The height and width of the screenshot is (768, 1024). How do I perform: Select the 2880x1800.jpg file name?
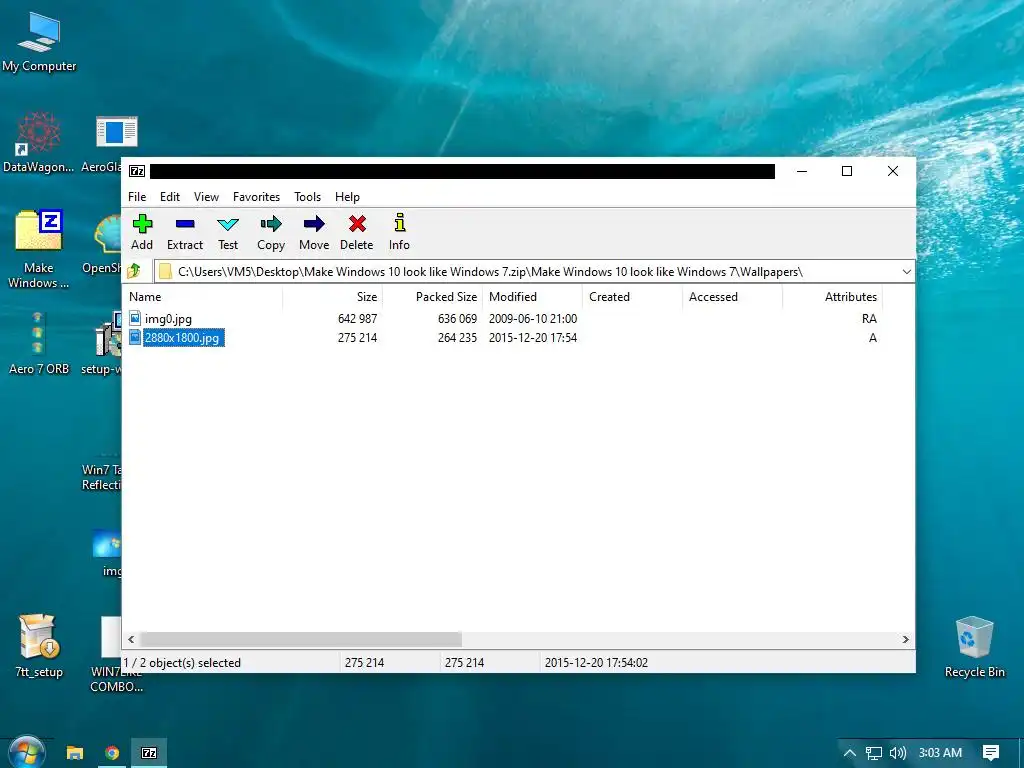tap(182, 338)
